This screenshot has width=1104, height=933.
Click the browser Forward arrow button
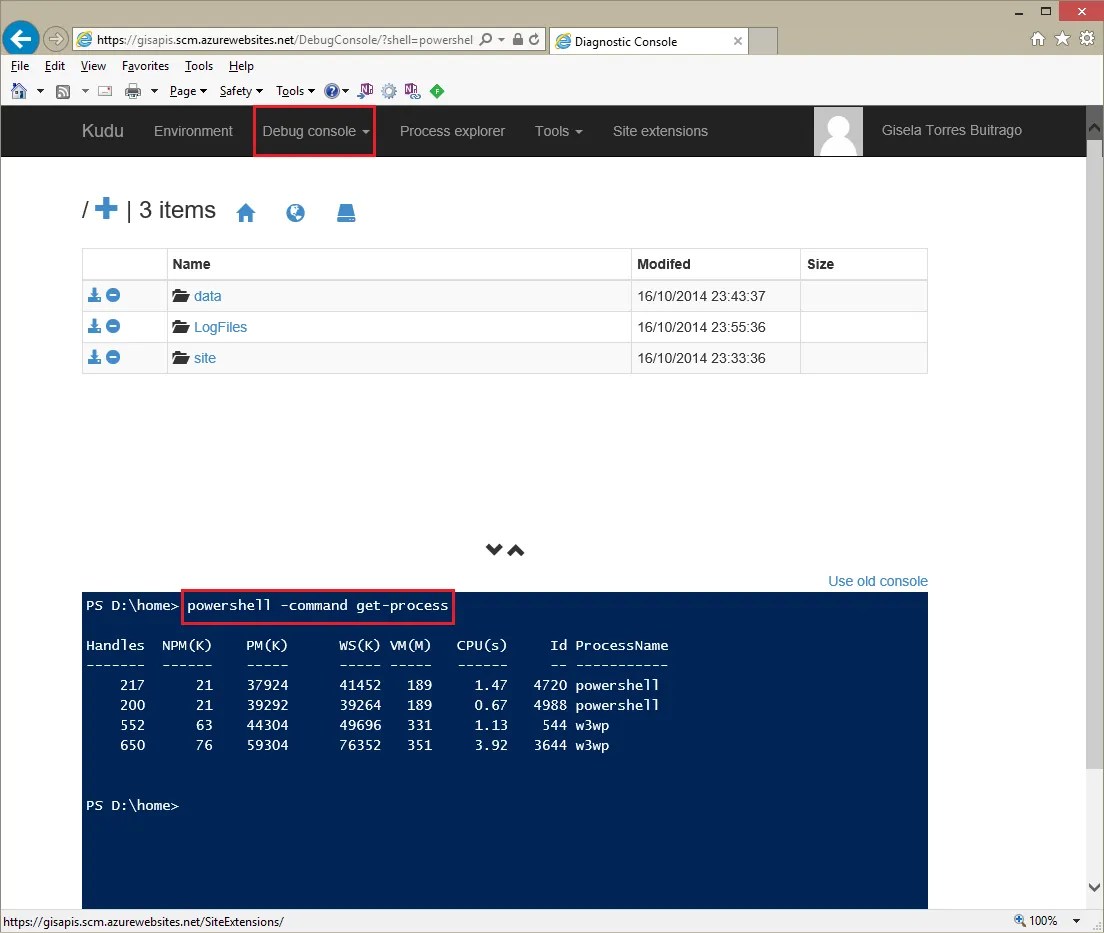pyautogui.click(x=55, y=39)
